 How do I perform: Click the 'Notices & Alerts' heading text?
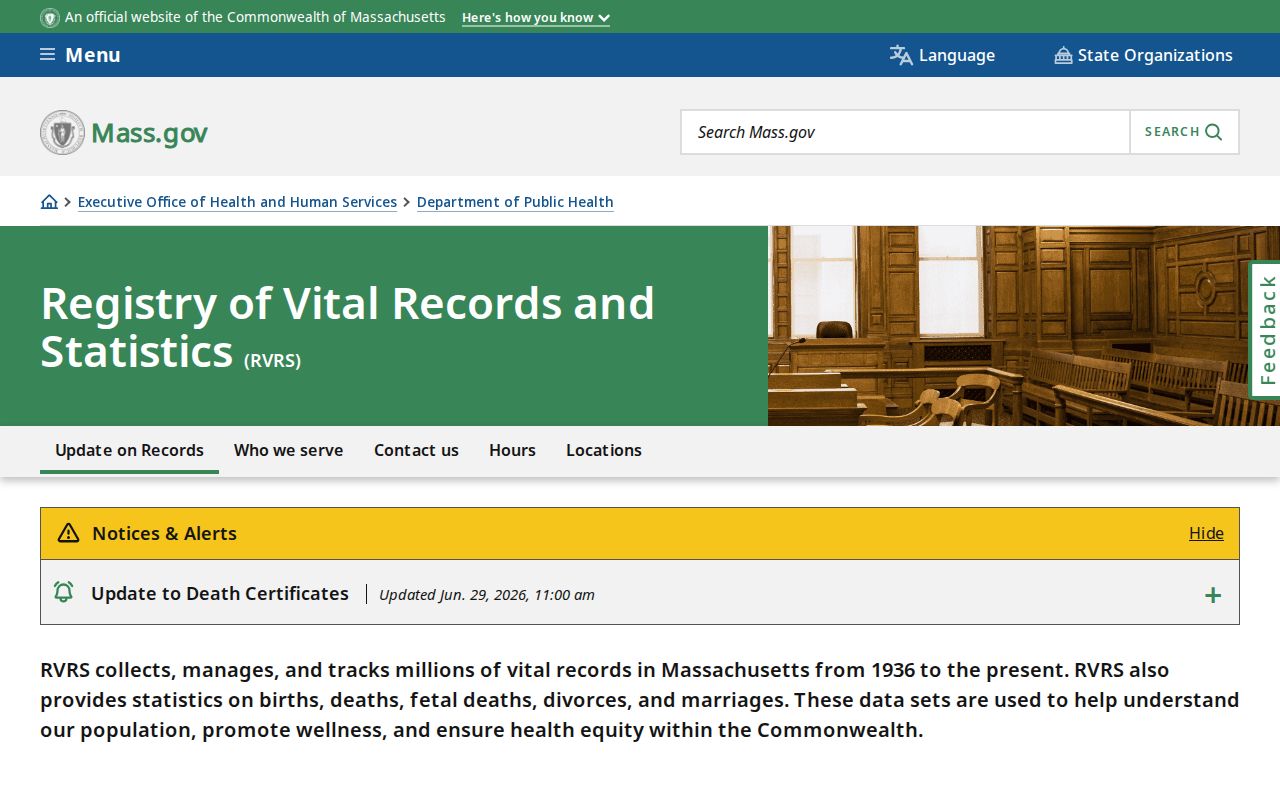pyautogui.click(x=164, y=533)
